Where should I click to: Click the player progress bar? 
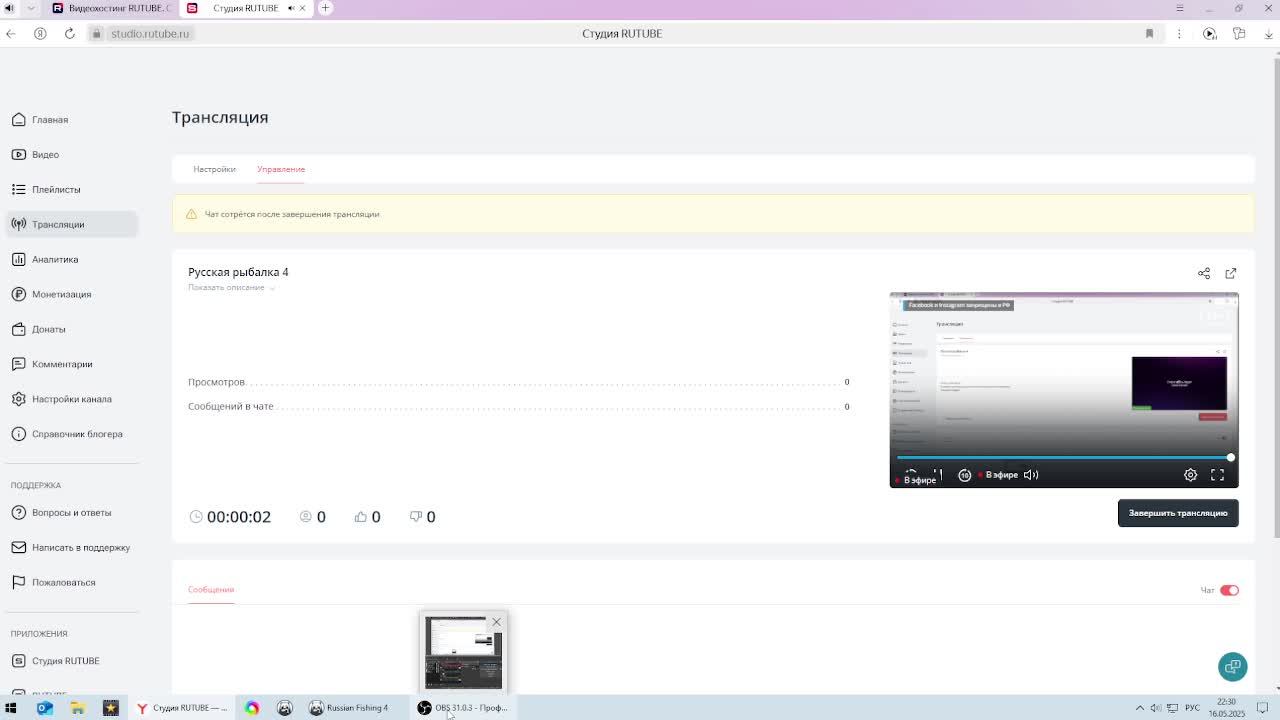(x=1064, y=457)
